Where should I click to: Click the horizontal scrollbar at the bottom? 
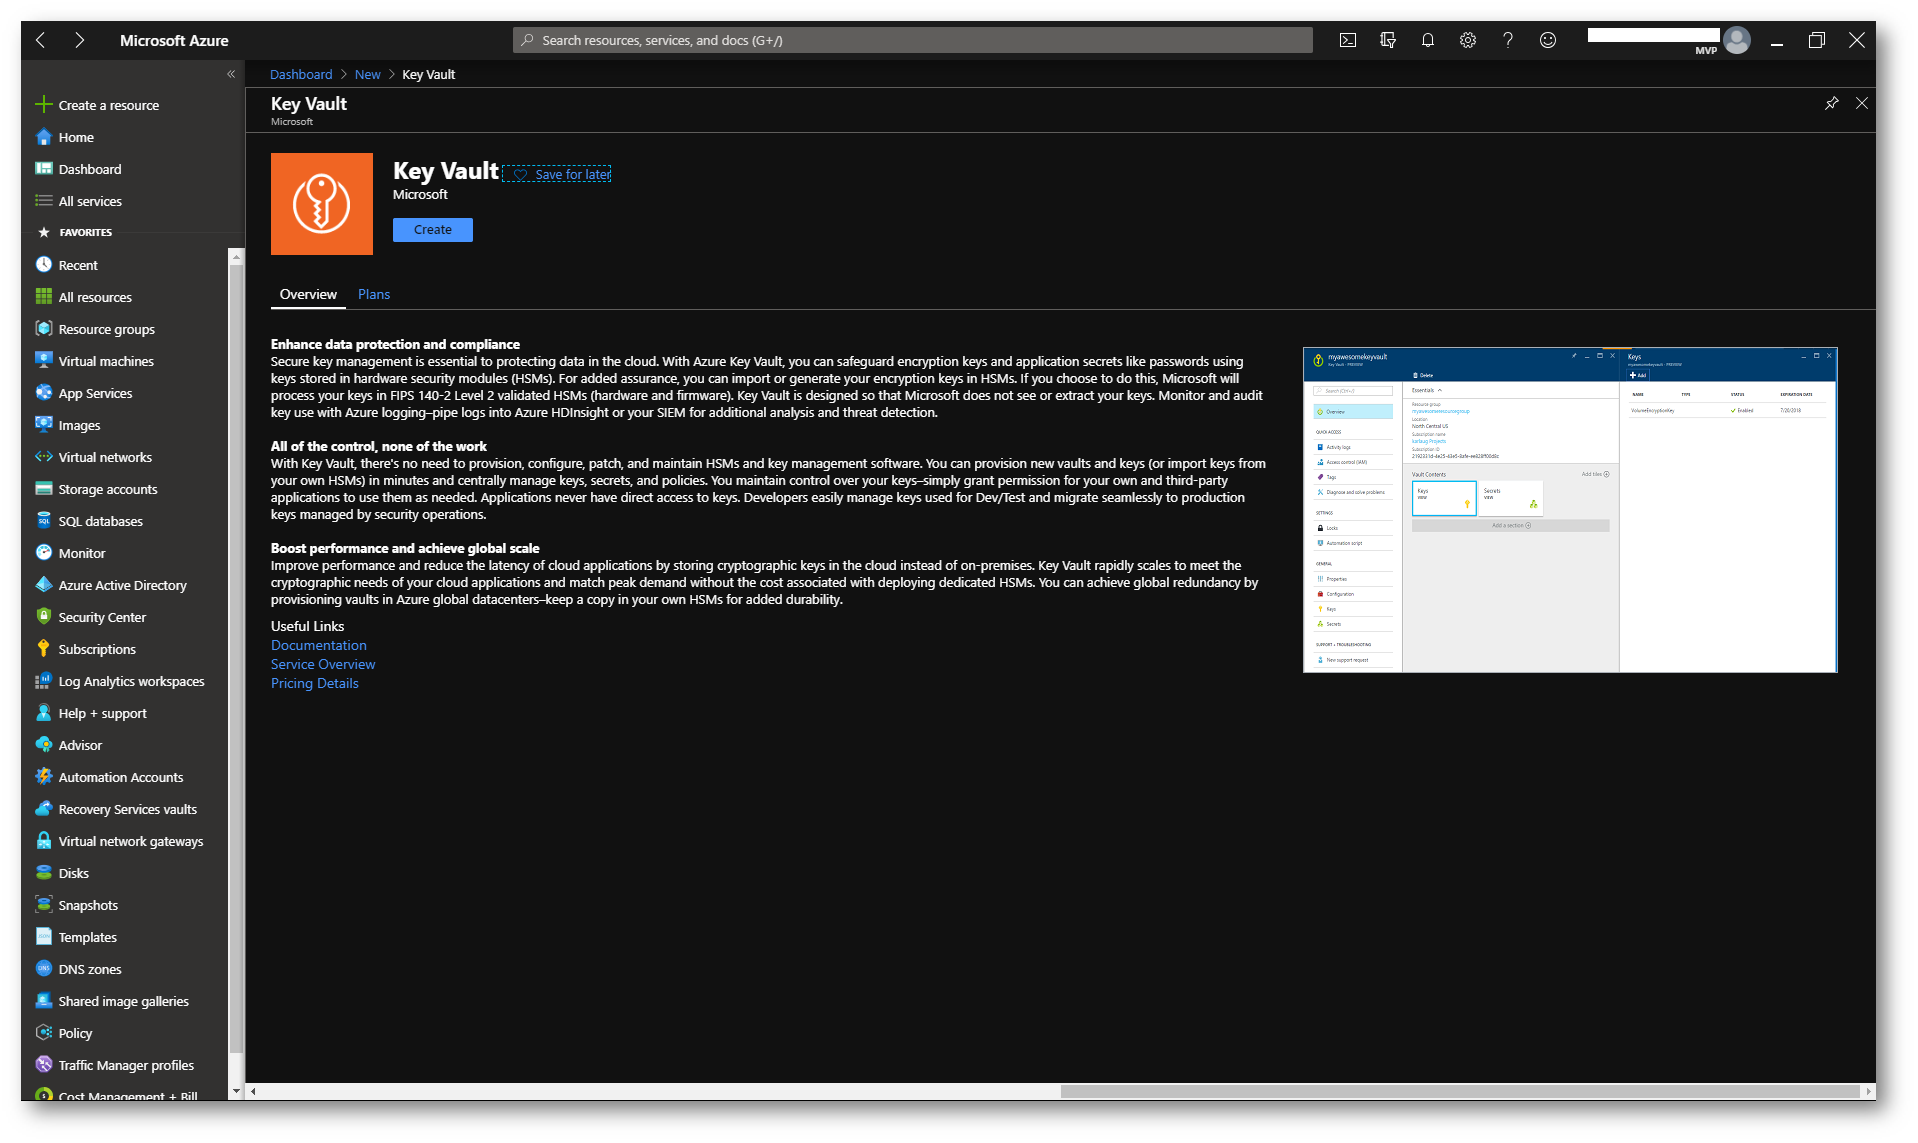[1459, 1091]
